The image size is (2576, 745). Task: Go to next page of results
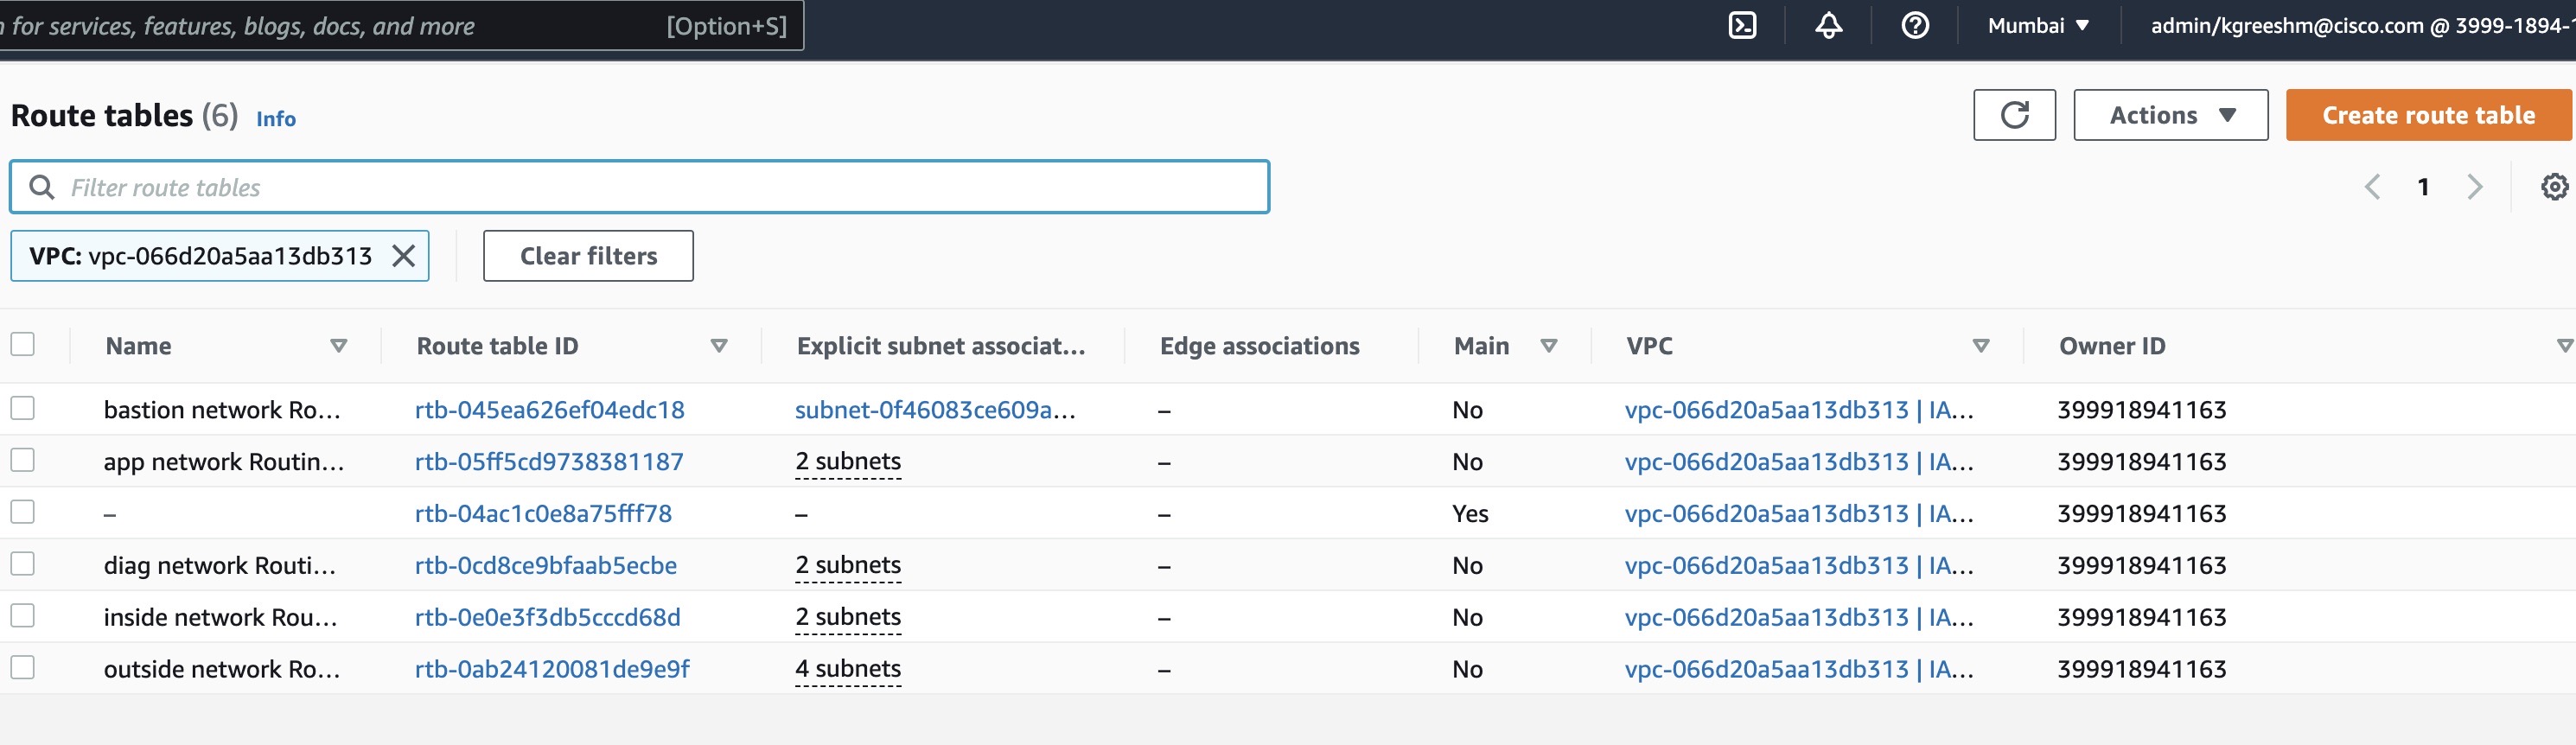(x=2474, y=187)
